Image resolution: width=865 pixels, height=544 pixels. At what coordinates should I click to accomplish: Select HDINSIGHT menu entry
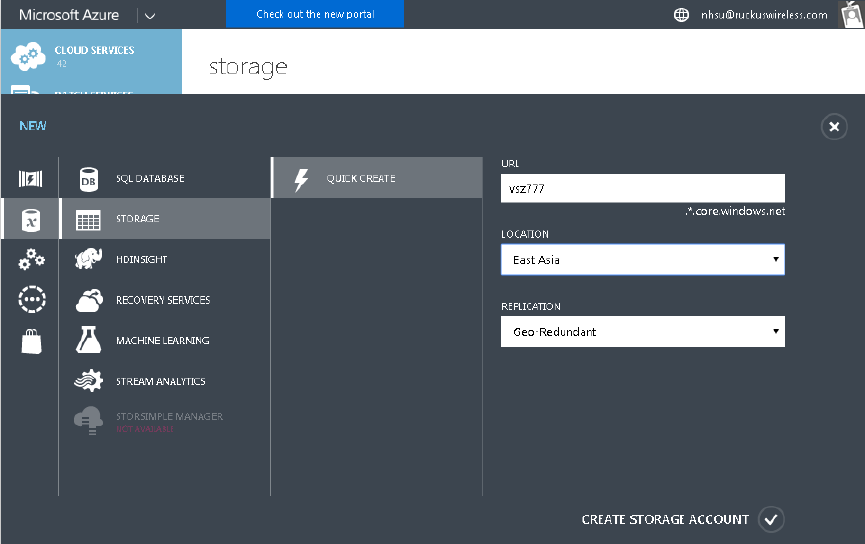point(165,259)
